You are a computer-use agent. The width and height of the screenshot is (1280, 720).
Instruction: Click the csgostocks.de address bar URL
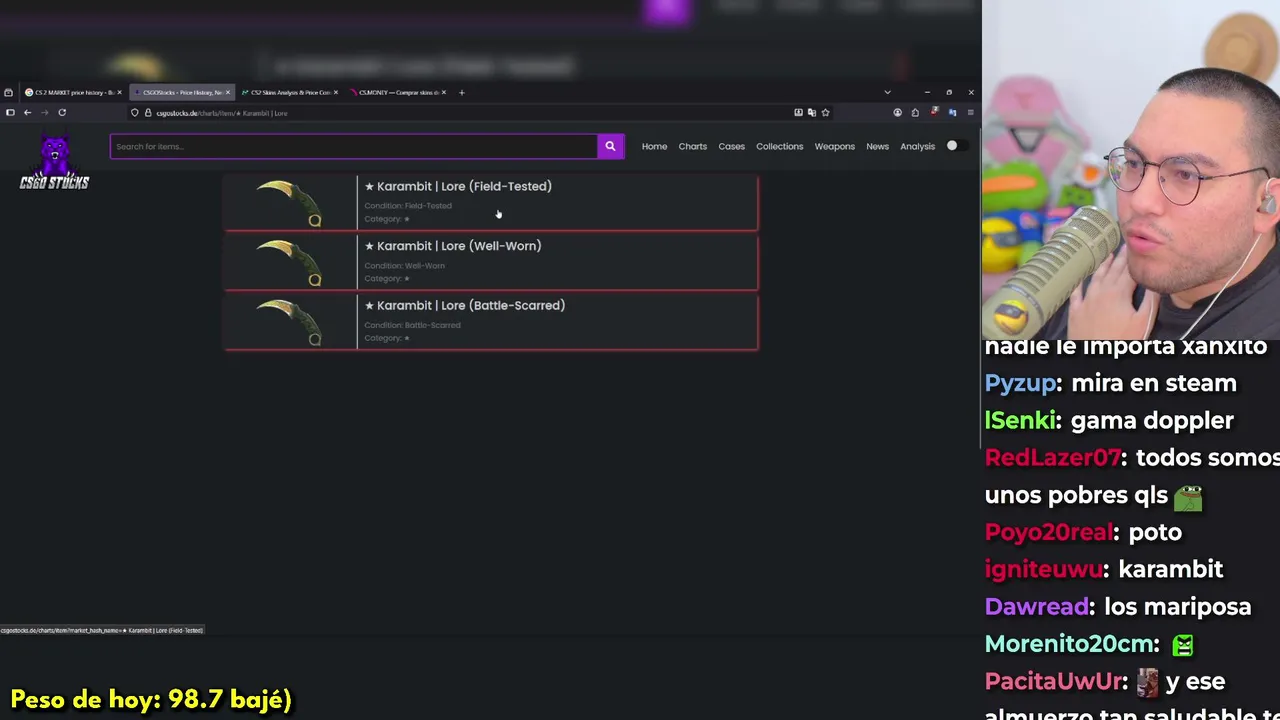tap(221, 113)
